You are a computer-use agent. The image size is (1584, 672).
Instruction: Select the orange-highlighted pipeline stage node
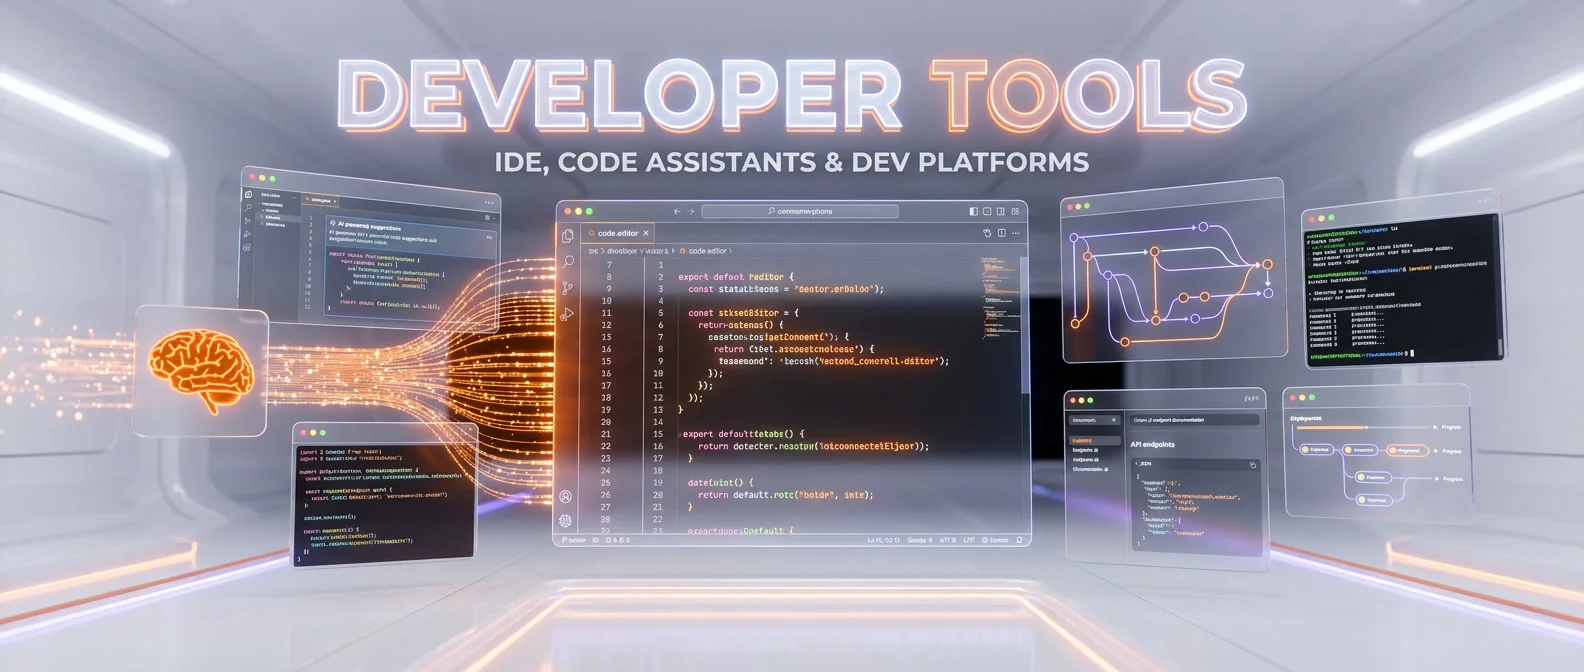click(x=1406, y=451)
